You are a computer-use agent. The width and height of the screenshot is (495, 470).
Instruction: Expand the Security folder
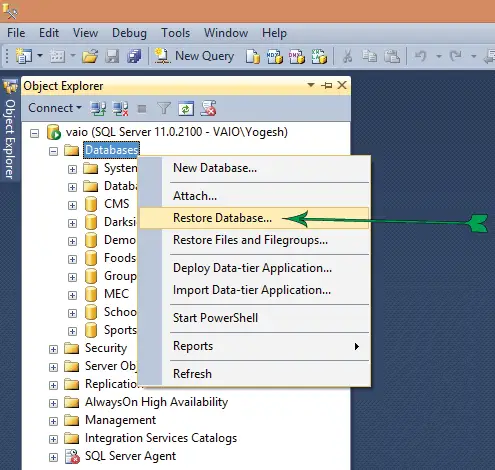pyautogui.click(x=53, y=349)
